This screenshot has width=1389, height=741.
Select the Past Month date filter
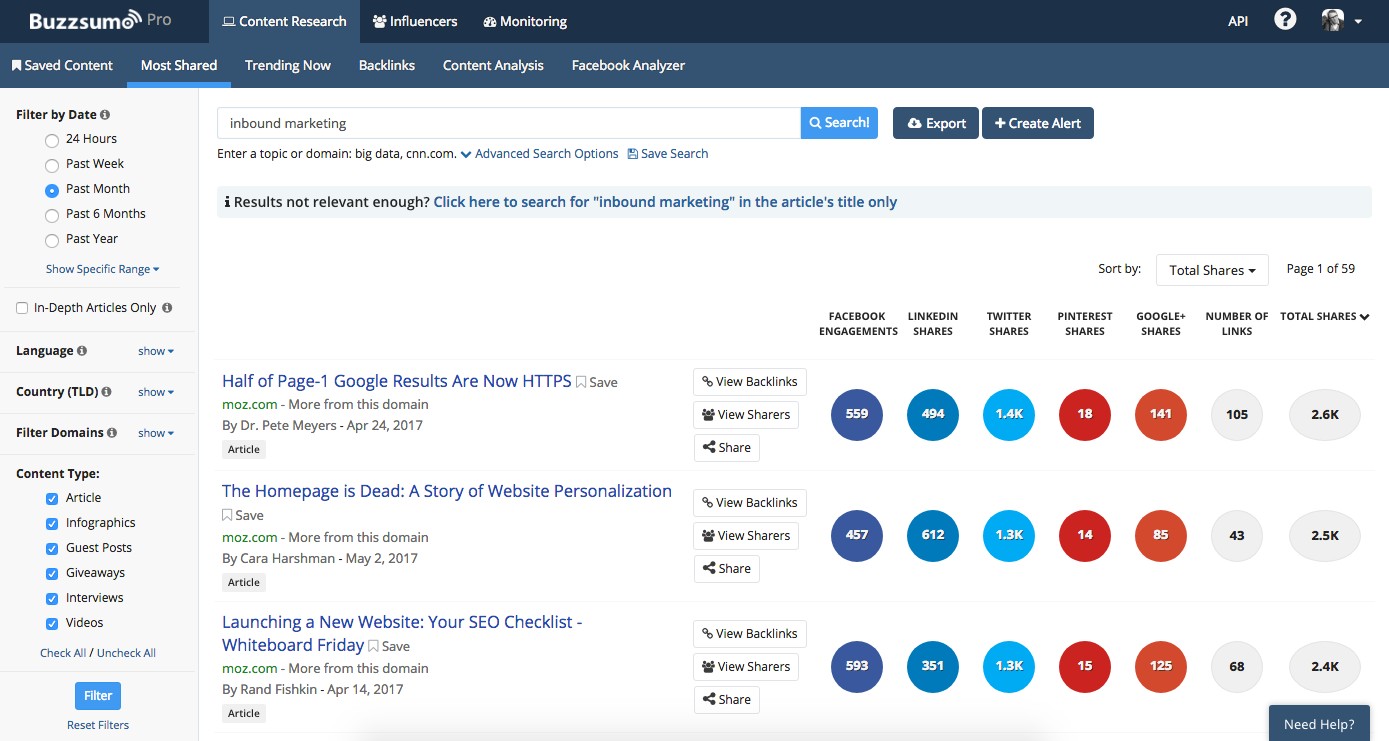coord(52,190)
